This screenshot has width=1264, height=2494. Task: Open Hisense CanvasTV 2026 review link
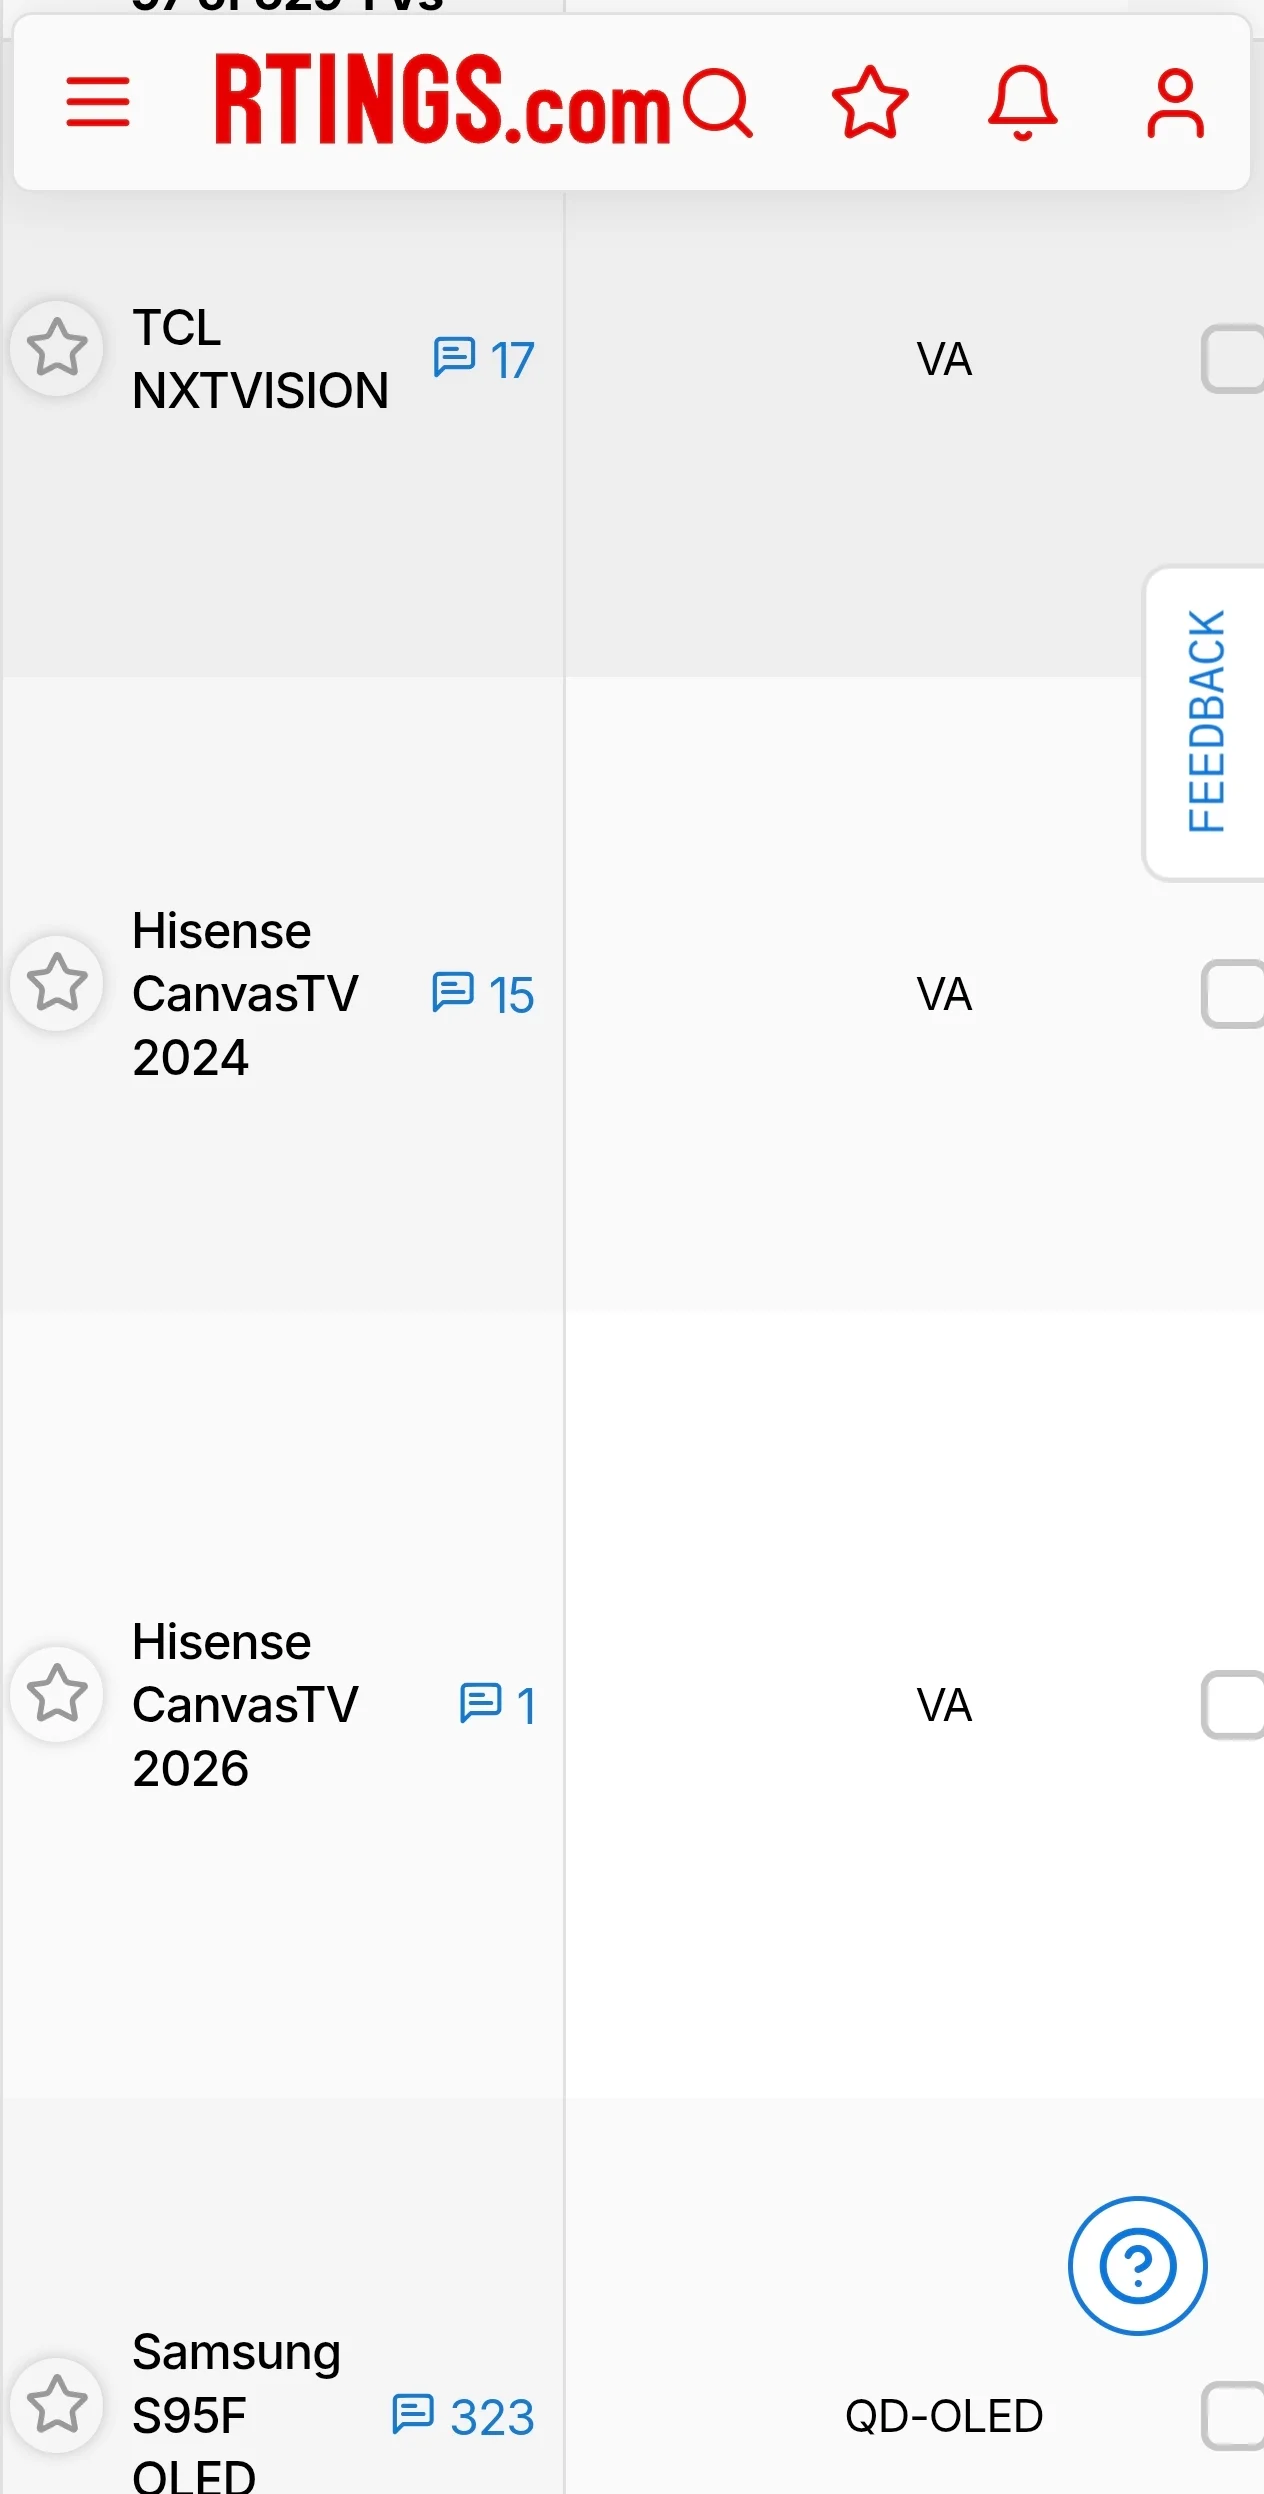(245, 1705)
